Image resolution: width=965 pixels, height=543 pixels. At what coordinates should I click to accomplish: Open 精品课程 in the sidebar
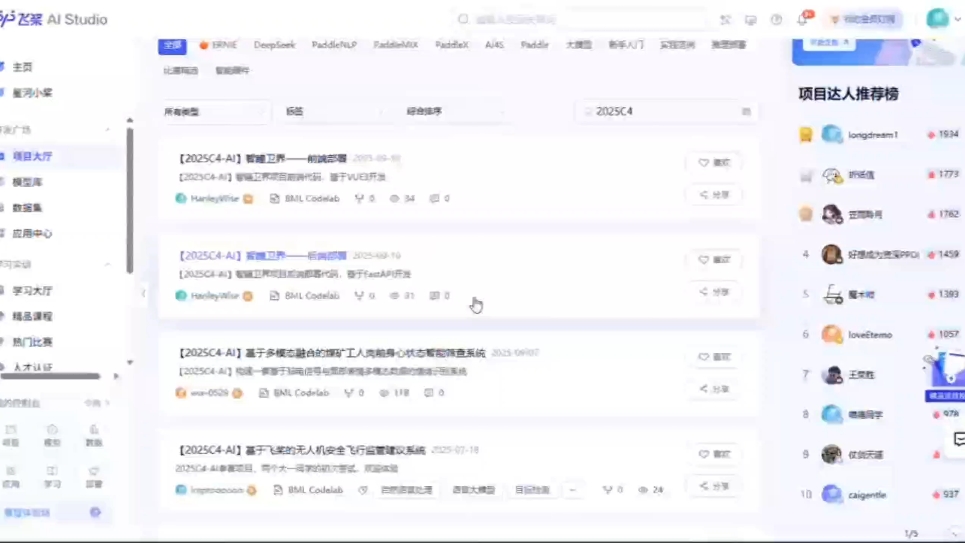tap(33, 316)
